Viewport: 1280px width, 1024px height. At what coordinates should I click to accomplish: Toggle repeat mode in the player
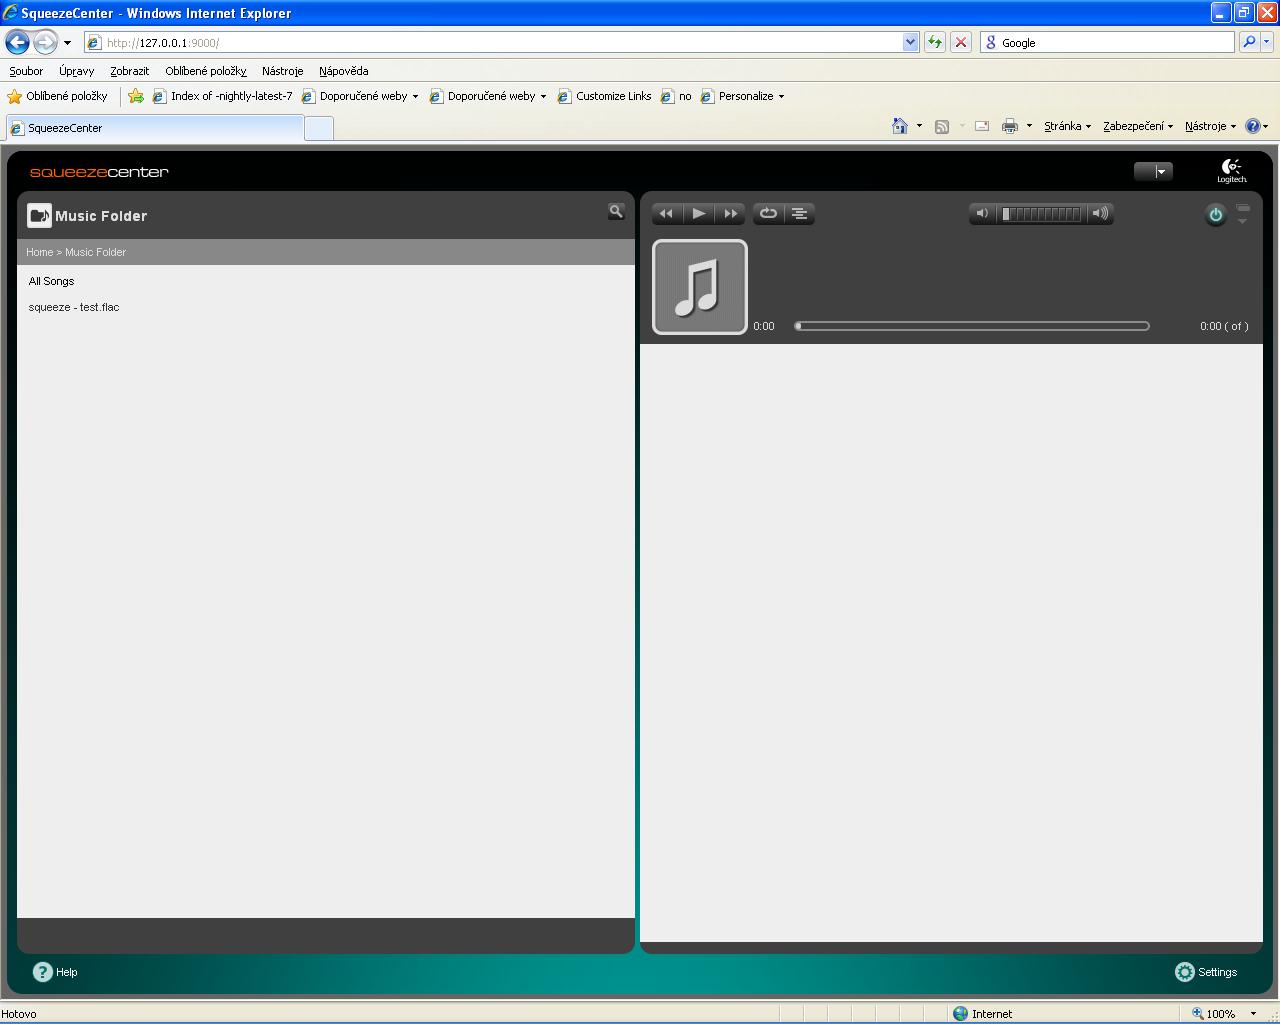[x=768, y=214]
